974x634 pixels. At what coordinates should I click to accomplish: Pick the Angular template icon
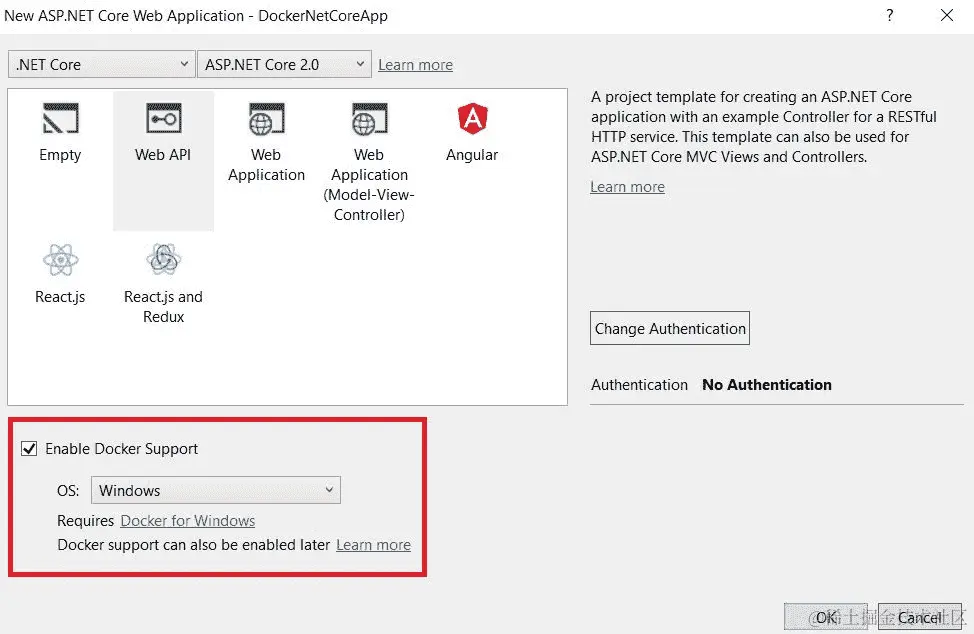click(473, 118)
